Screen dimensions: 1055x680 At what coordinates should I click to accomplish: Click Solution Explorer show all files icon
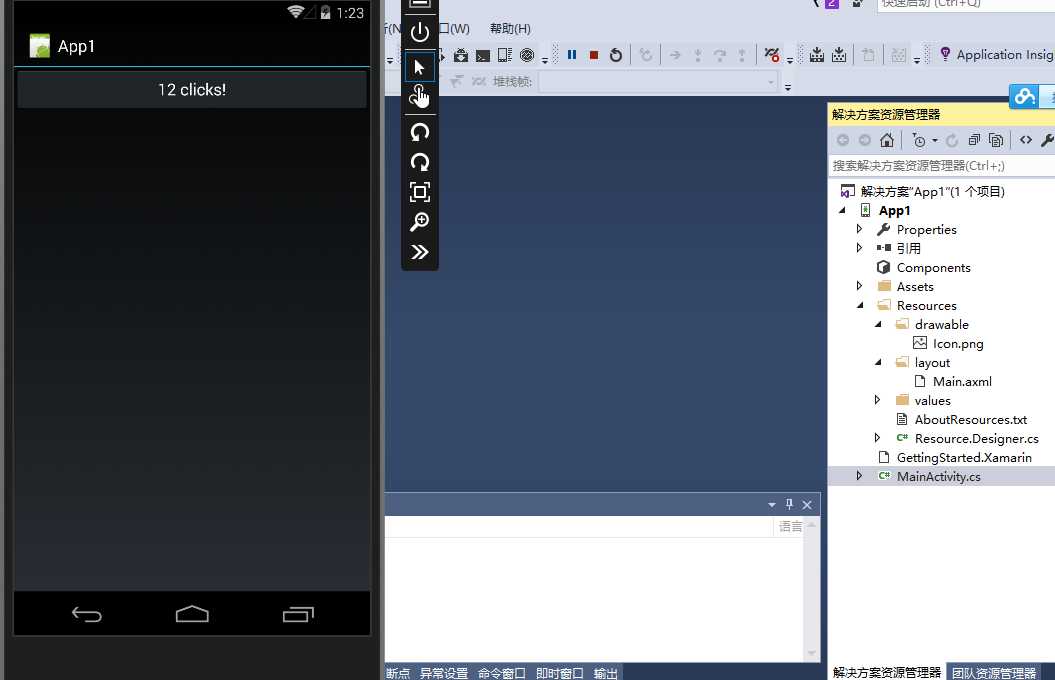(996, 140)
